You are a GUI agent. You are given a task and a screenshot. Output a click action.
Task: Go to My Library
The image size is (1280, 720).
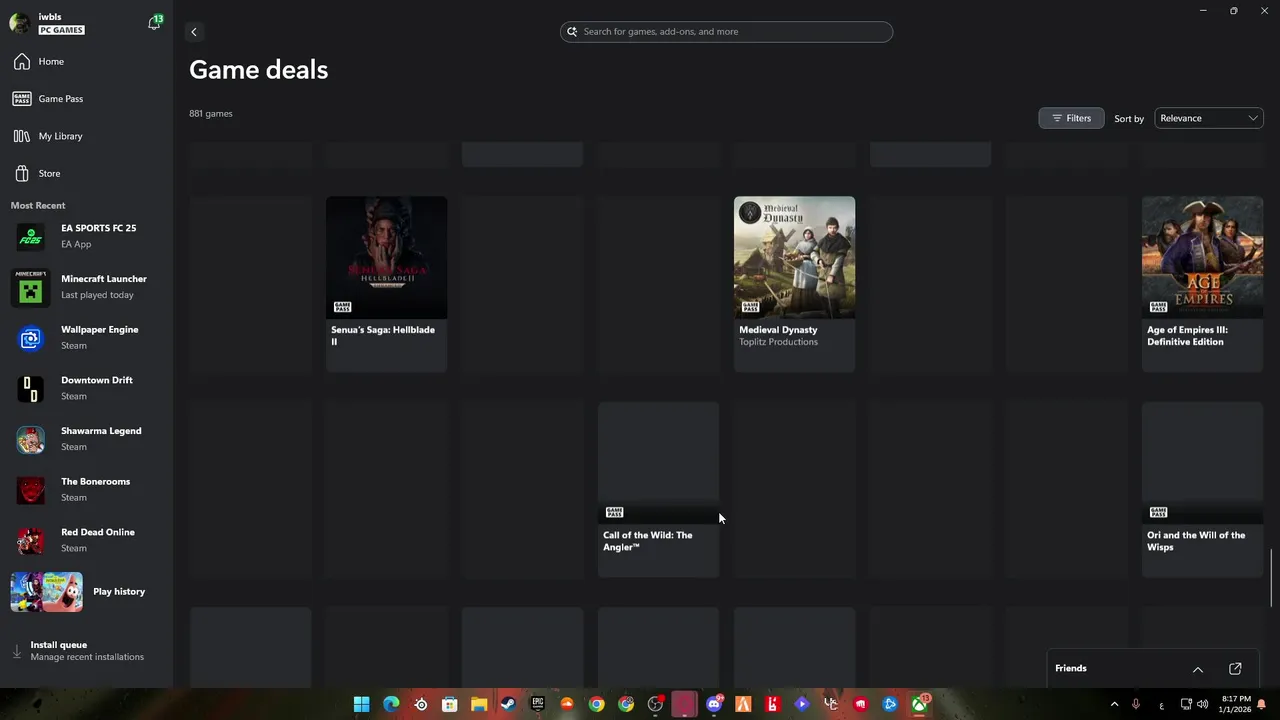click(x=86, y=136)
